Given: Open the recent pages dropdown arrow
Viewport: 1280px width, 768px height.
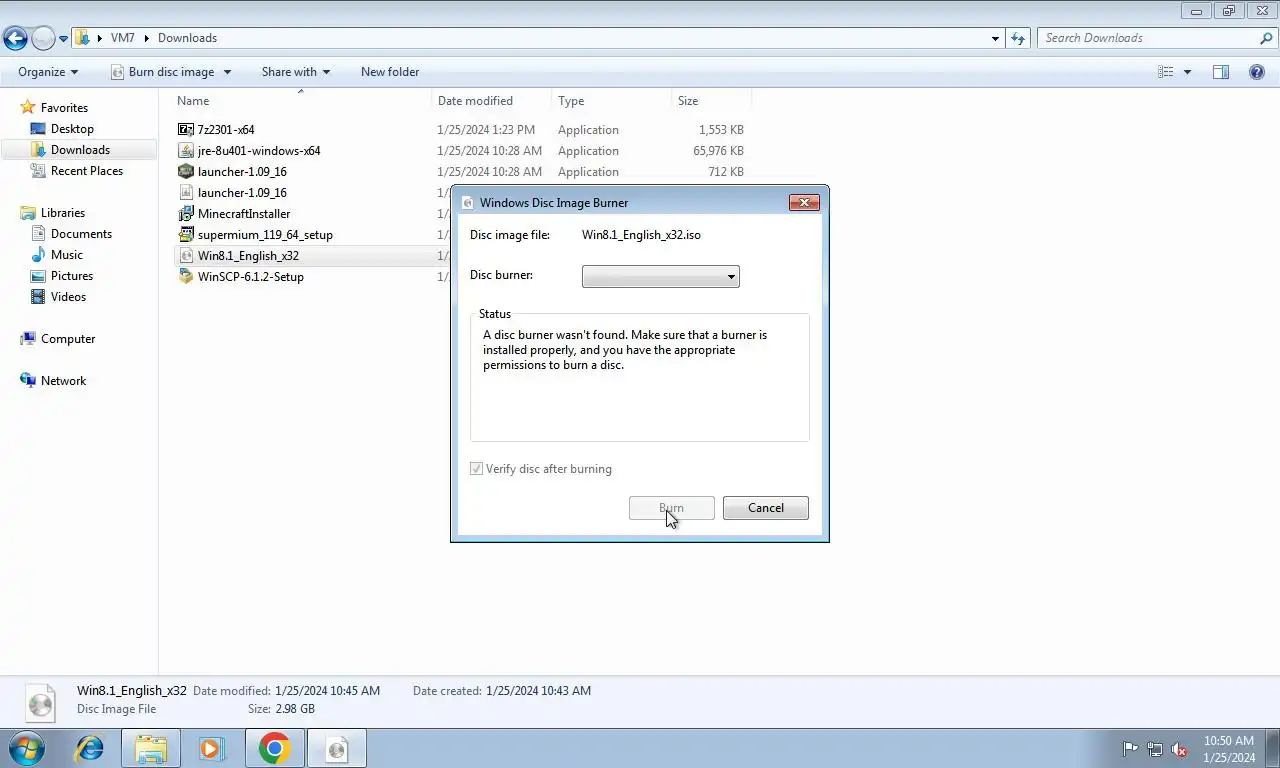Looking at the screenshot, I should point(64,39).
